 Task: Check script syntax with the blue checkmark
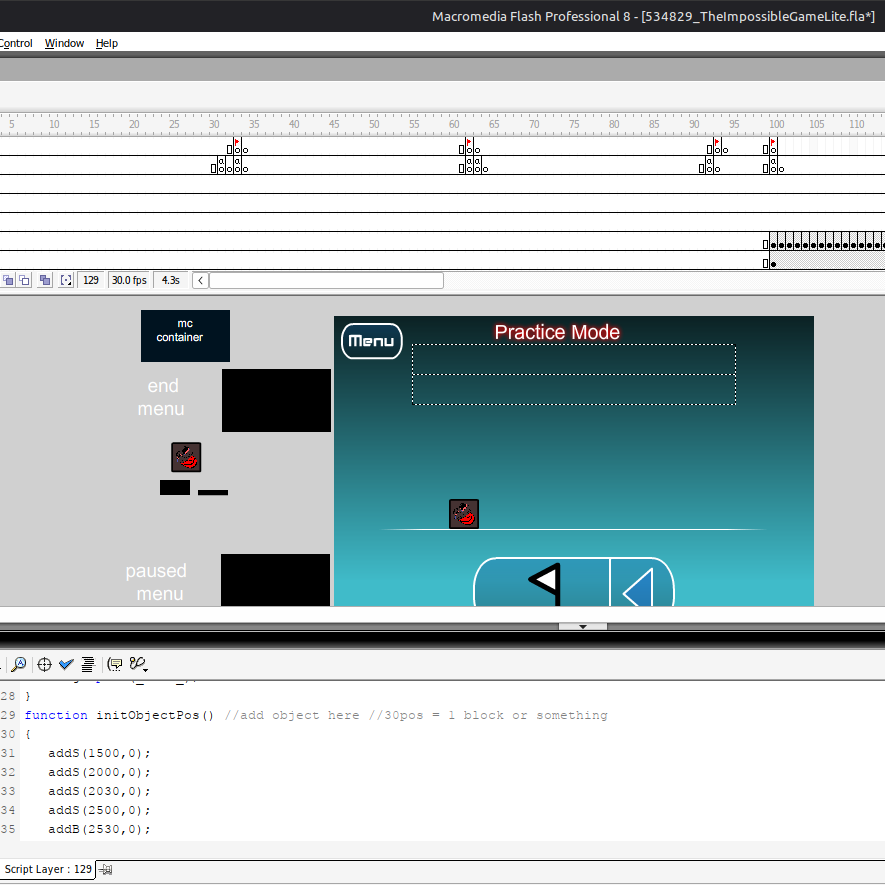[x=66, y=664]
